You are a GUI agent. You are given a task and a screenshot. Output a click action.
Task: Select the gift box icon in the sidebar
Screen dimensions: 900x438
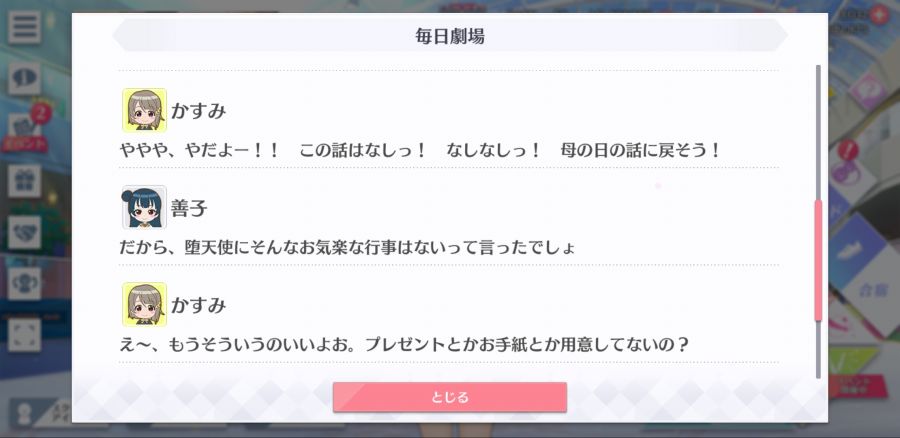tap(24, 181)
